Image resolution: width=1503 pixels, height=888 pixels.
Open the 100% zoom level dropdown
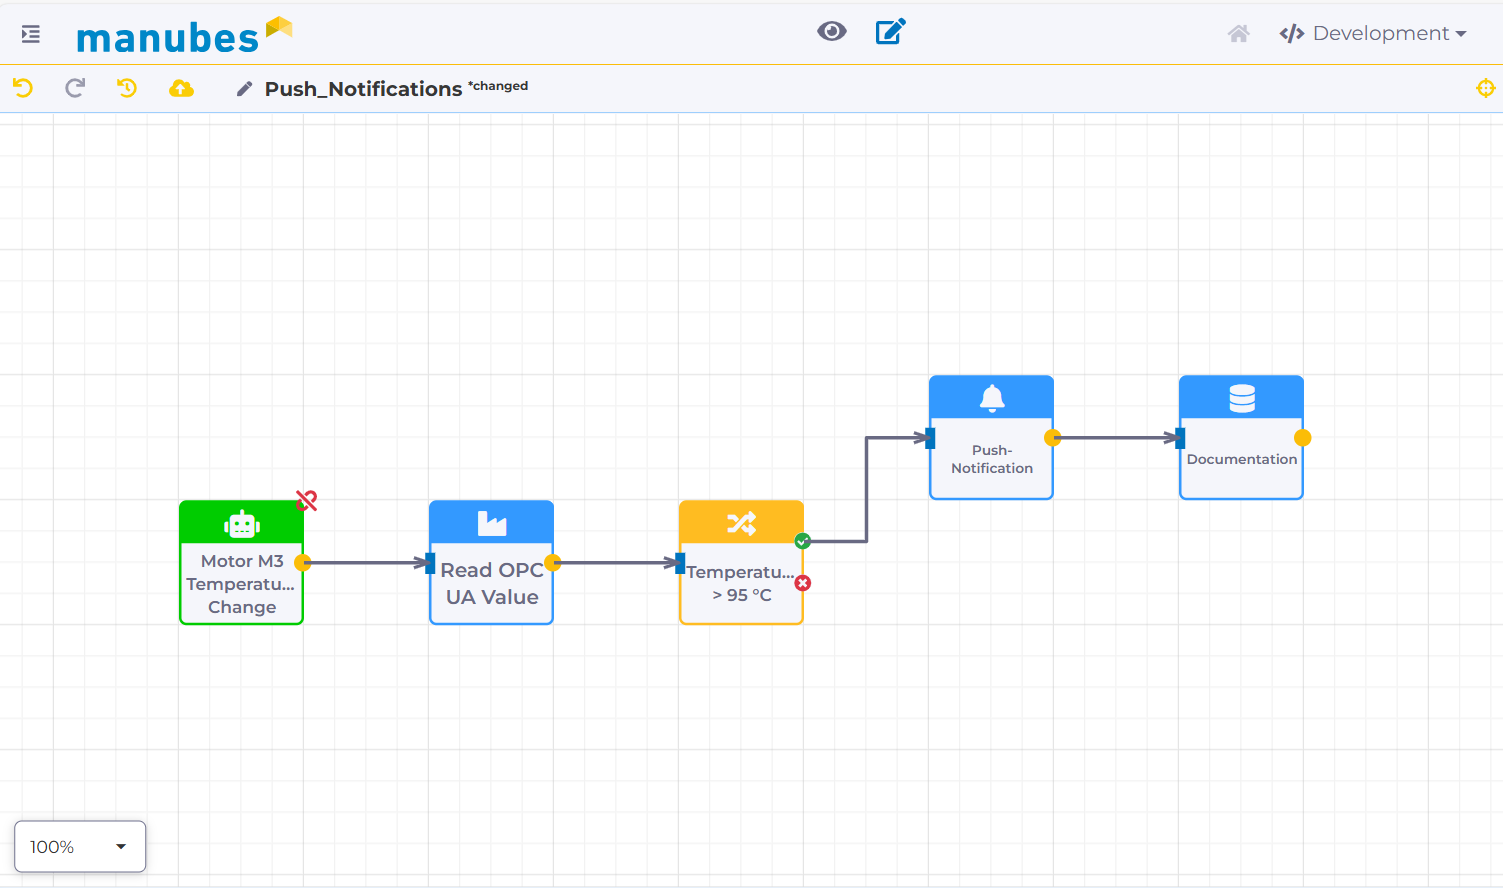pyautogui.click(x=80, y=847)
